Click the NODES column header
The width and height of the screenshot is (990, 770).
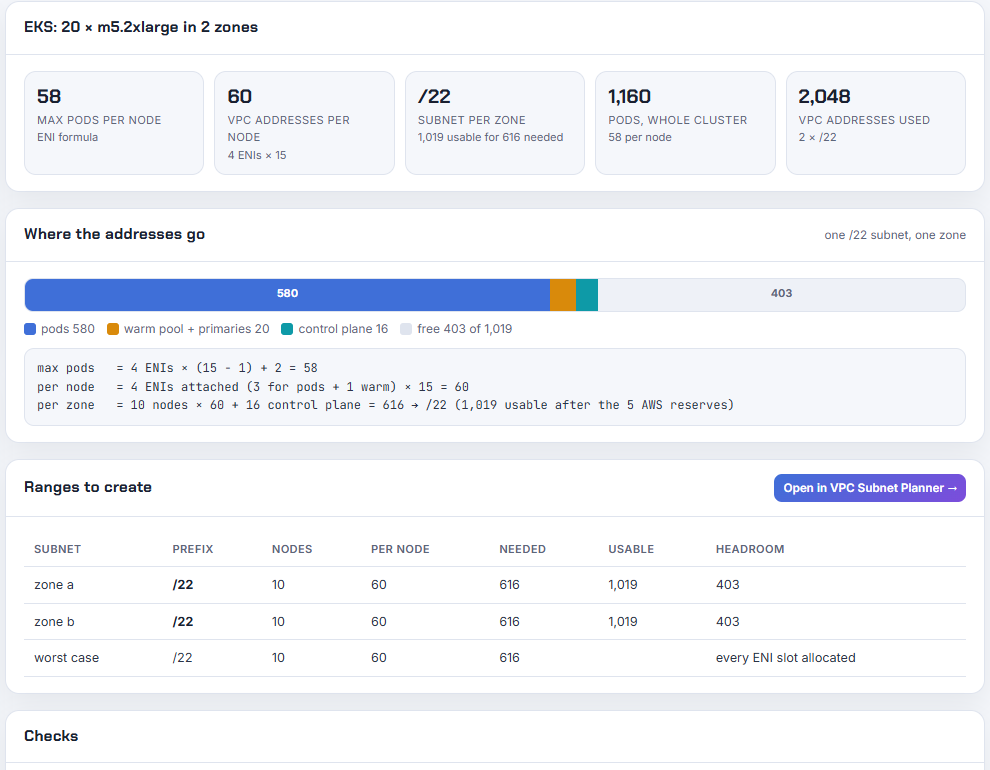tap(292, 549)
